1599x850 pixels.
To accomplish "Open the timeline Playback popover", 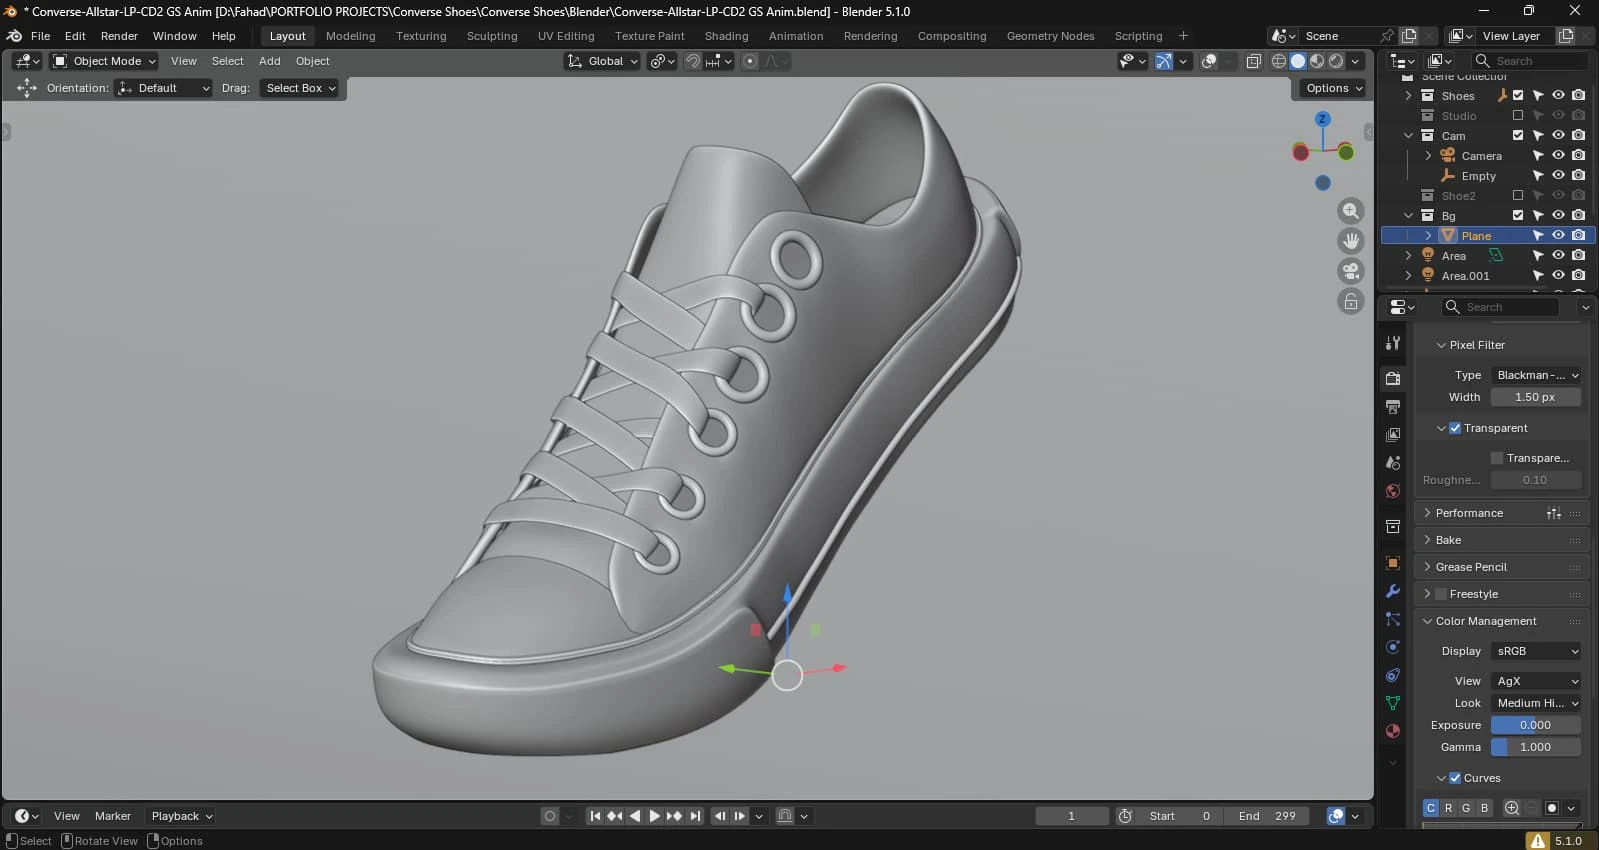I will 181,816.
